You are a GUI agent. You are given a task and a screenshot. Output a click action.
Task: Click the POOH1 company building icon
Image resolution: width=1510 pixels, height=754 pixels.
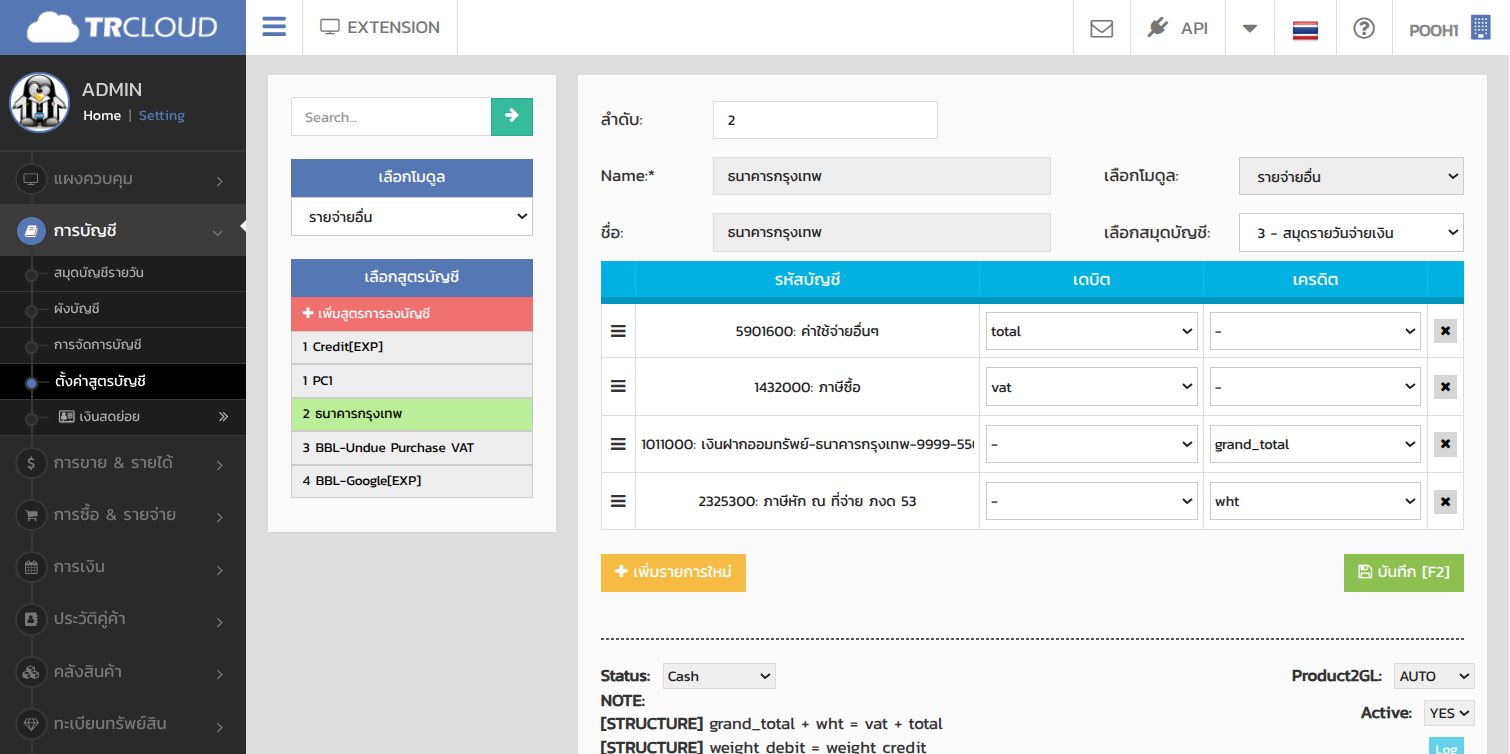point(1480,28)
